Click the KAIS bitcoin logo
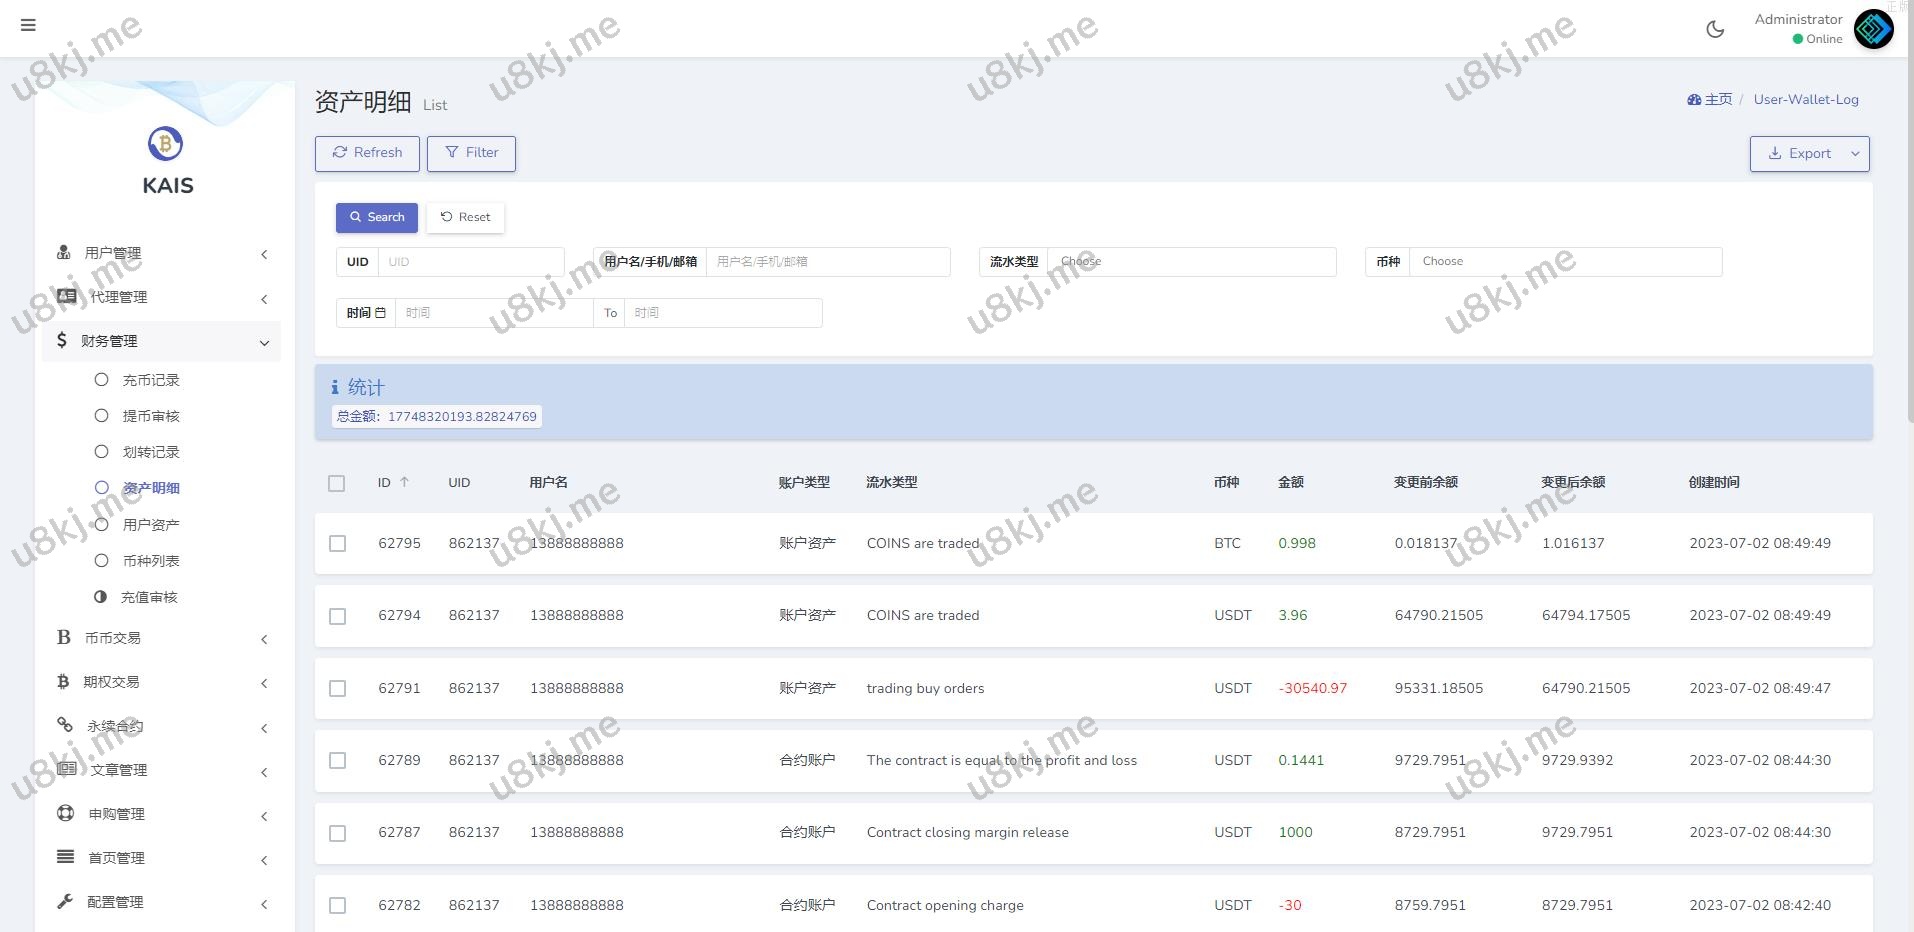Screen dimensions: 1914x932 (165, 144)
